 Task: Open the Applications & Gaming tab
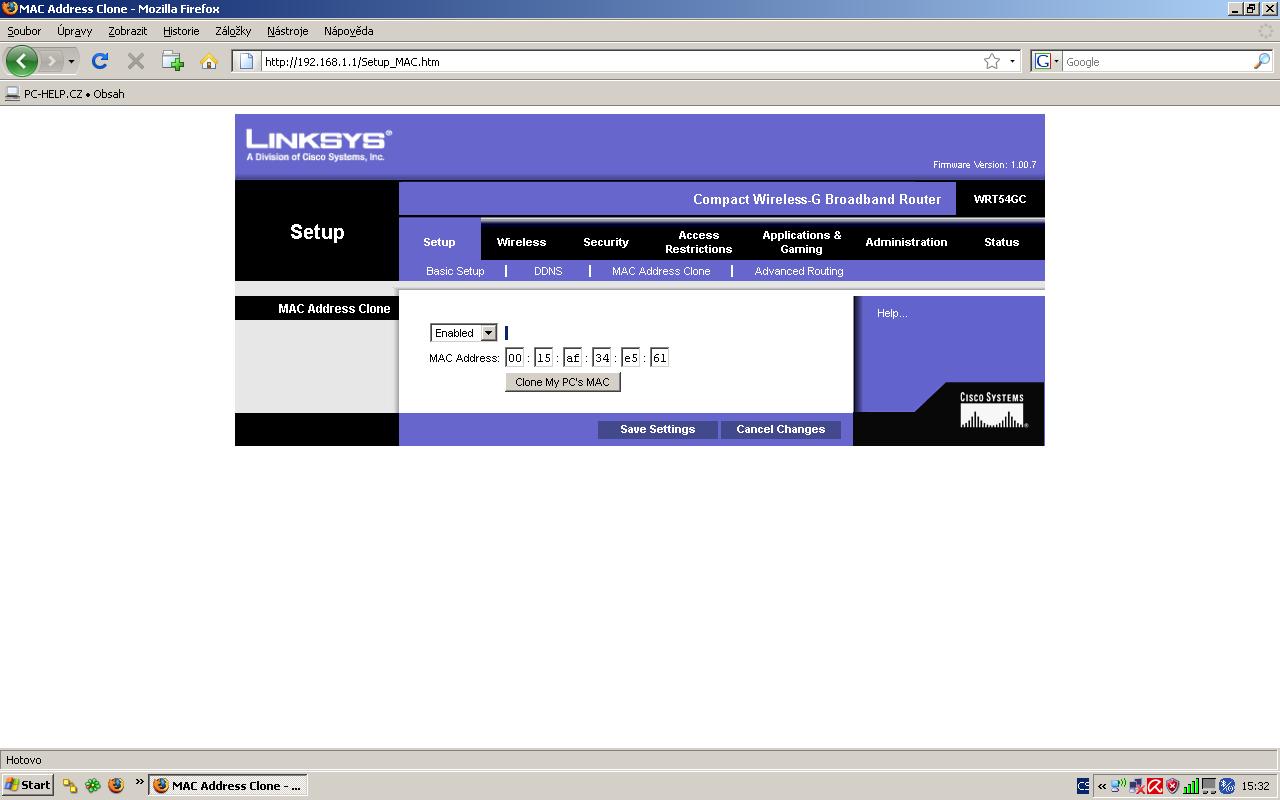pyautogui.click(x=802, y=242)
